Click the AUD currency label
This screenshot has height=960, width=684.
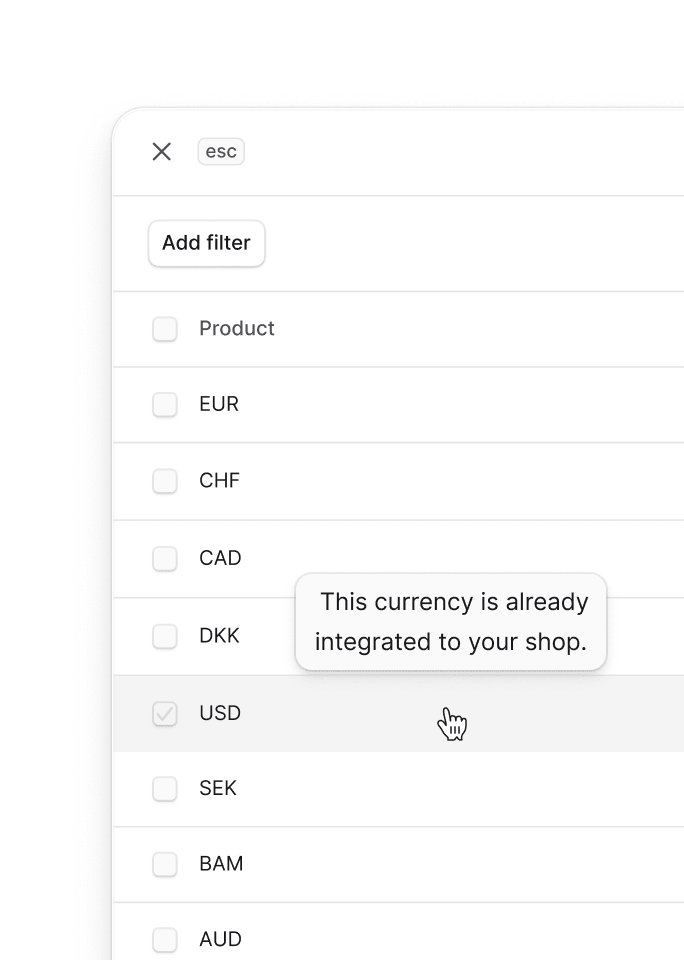pyautogui.click(x=220, y=939)
